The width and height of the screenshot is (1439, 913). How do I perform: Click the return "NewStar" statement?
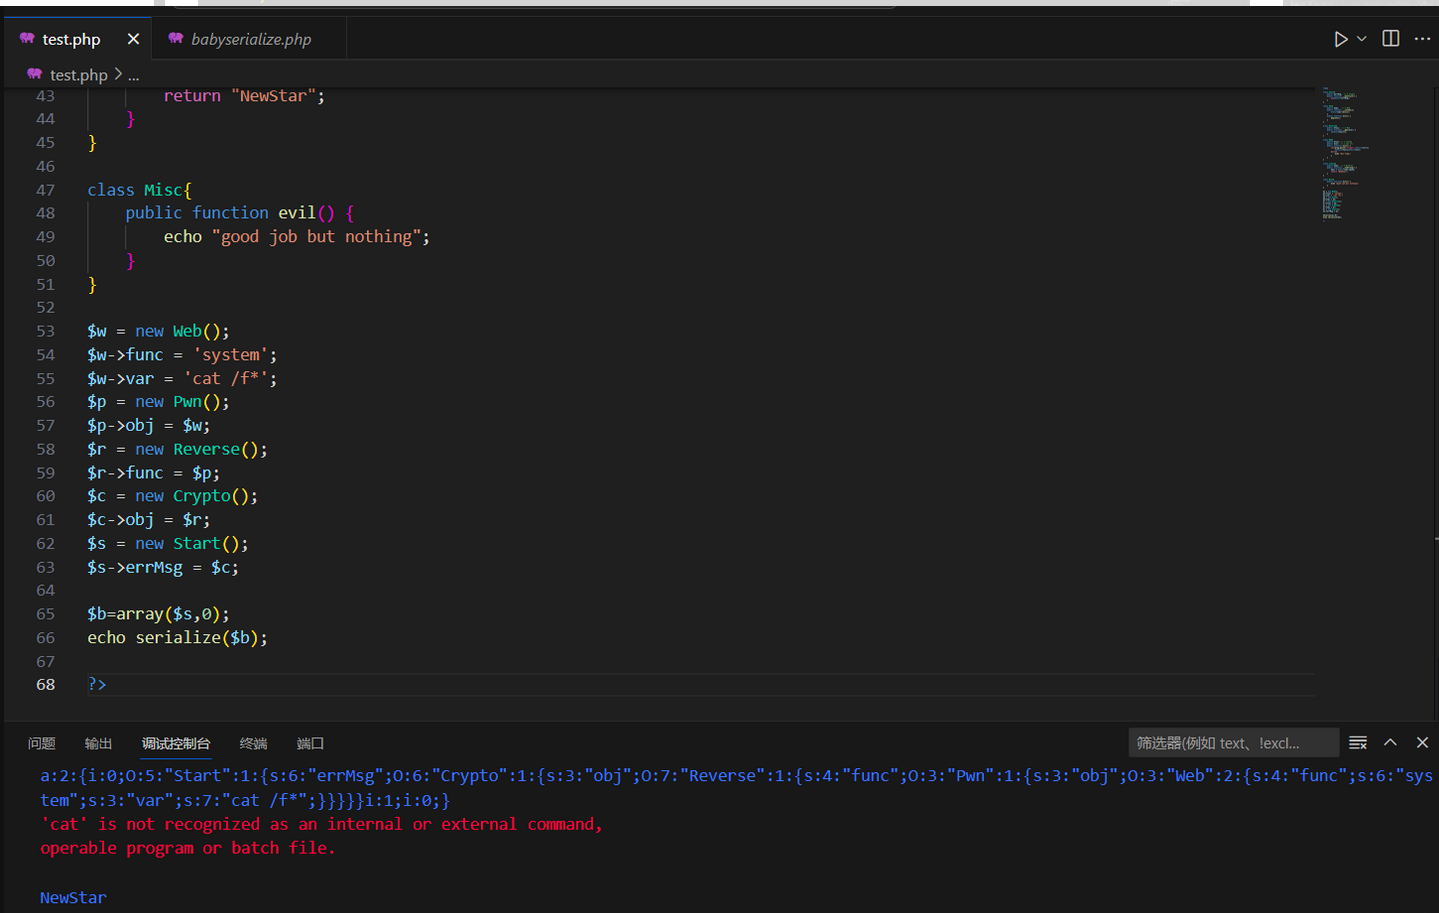(x=244, y=96)
